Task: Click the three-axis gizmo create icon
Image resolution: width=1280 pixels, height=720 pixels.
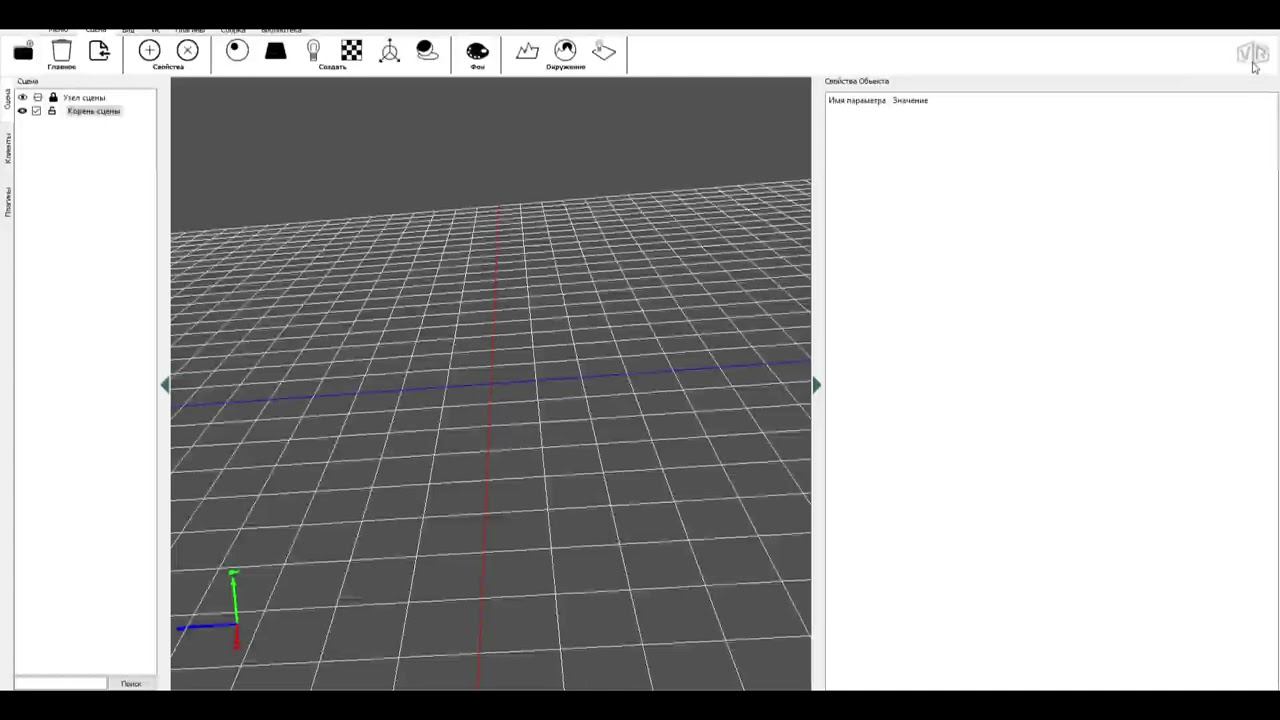Action: point(390,51)
